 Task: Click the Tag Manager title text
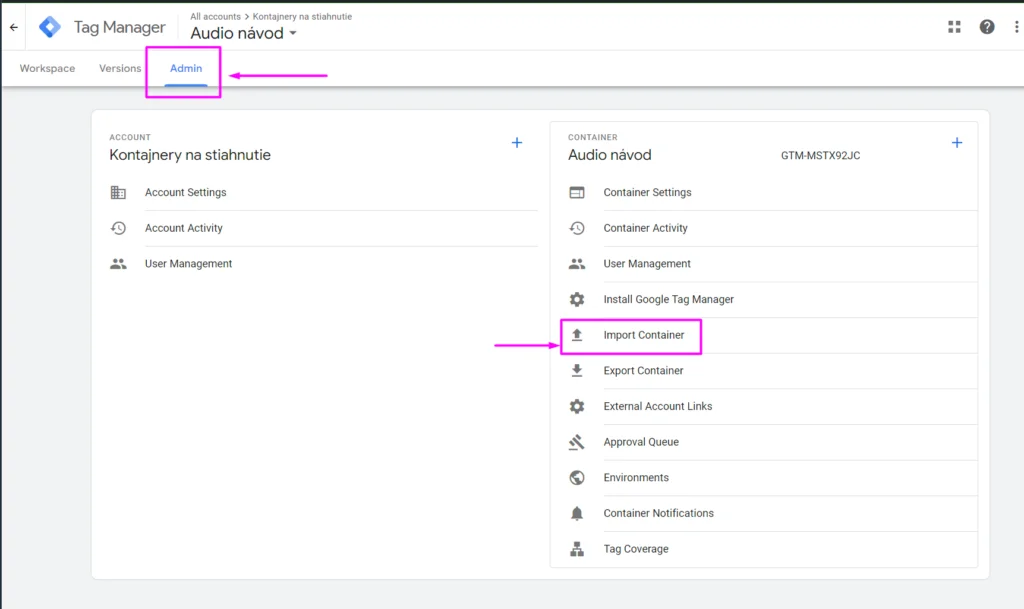coord(120,27)
